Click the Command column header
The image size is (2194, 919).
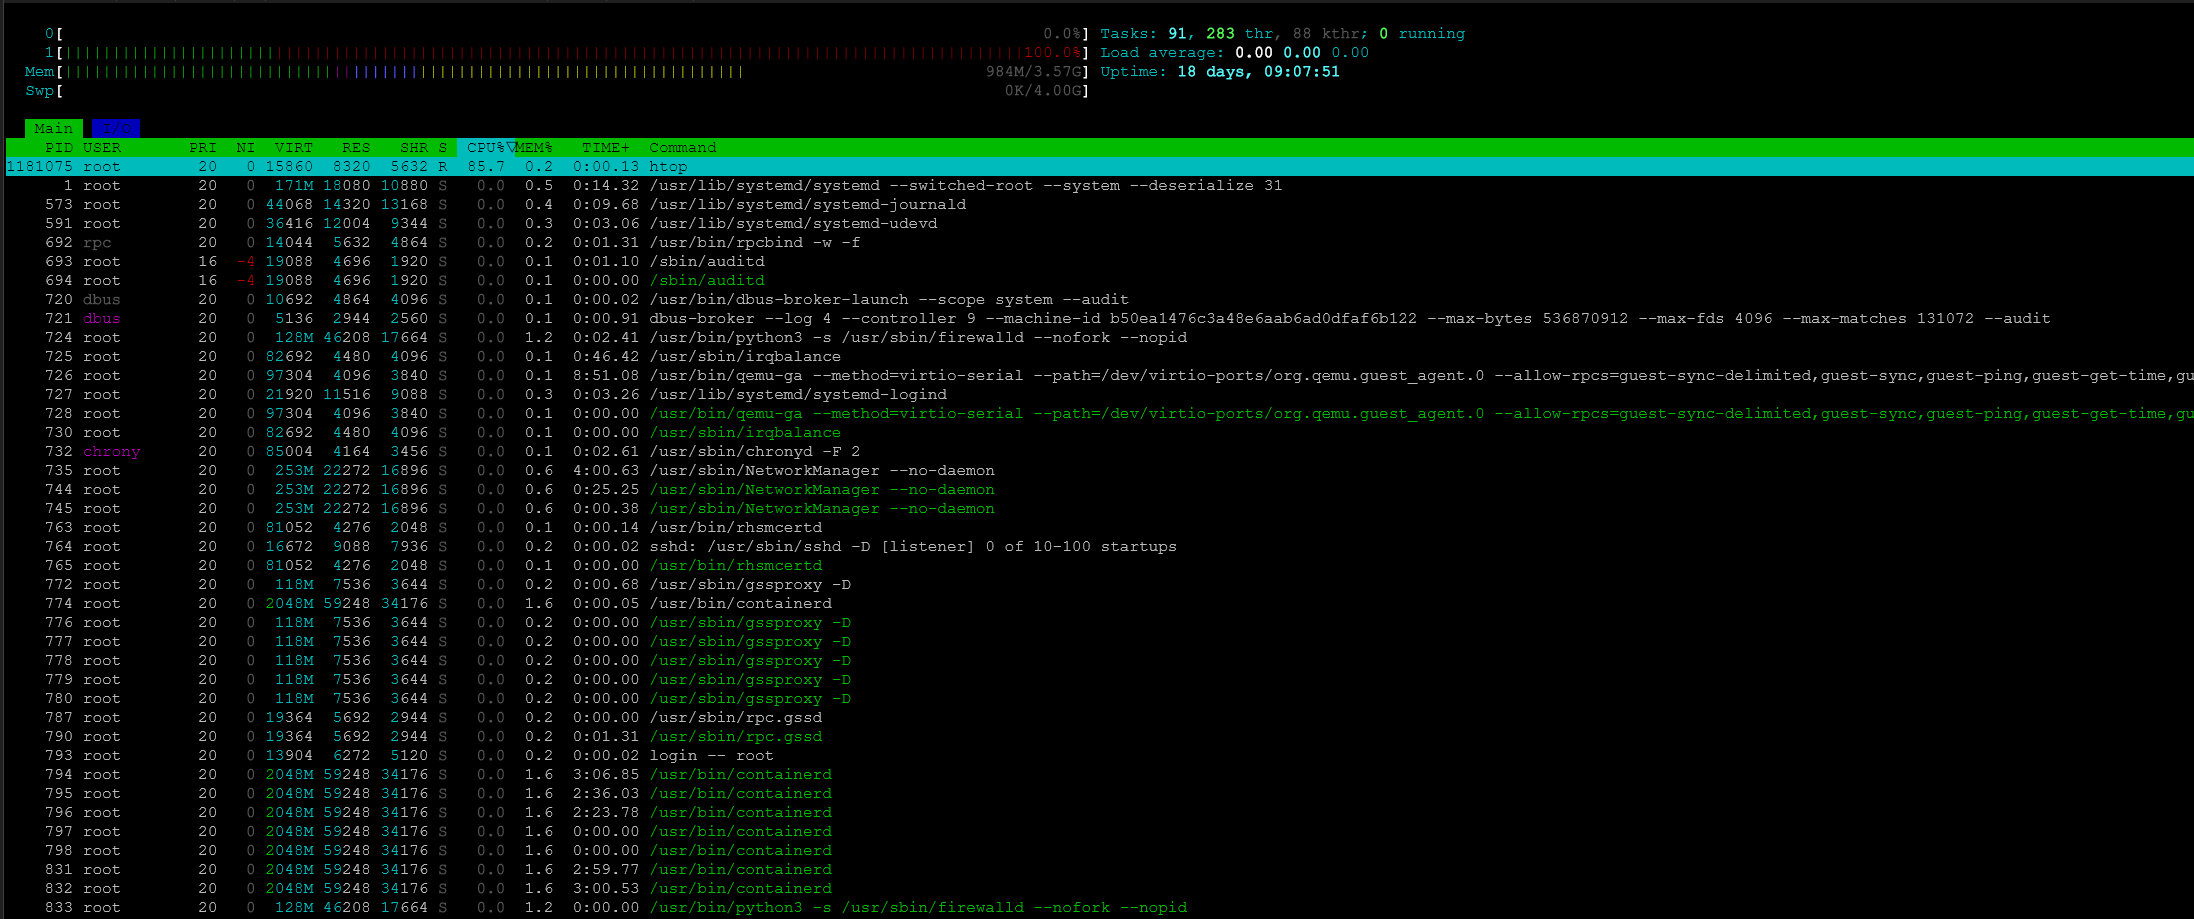point(682,147)
